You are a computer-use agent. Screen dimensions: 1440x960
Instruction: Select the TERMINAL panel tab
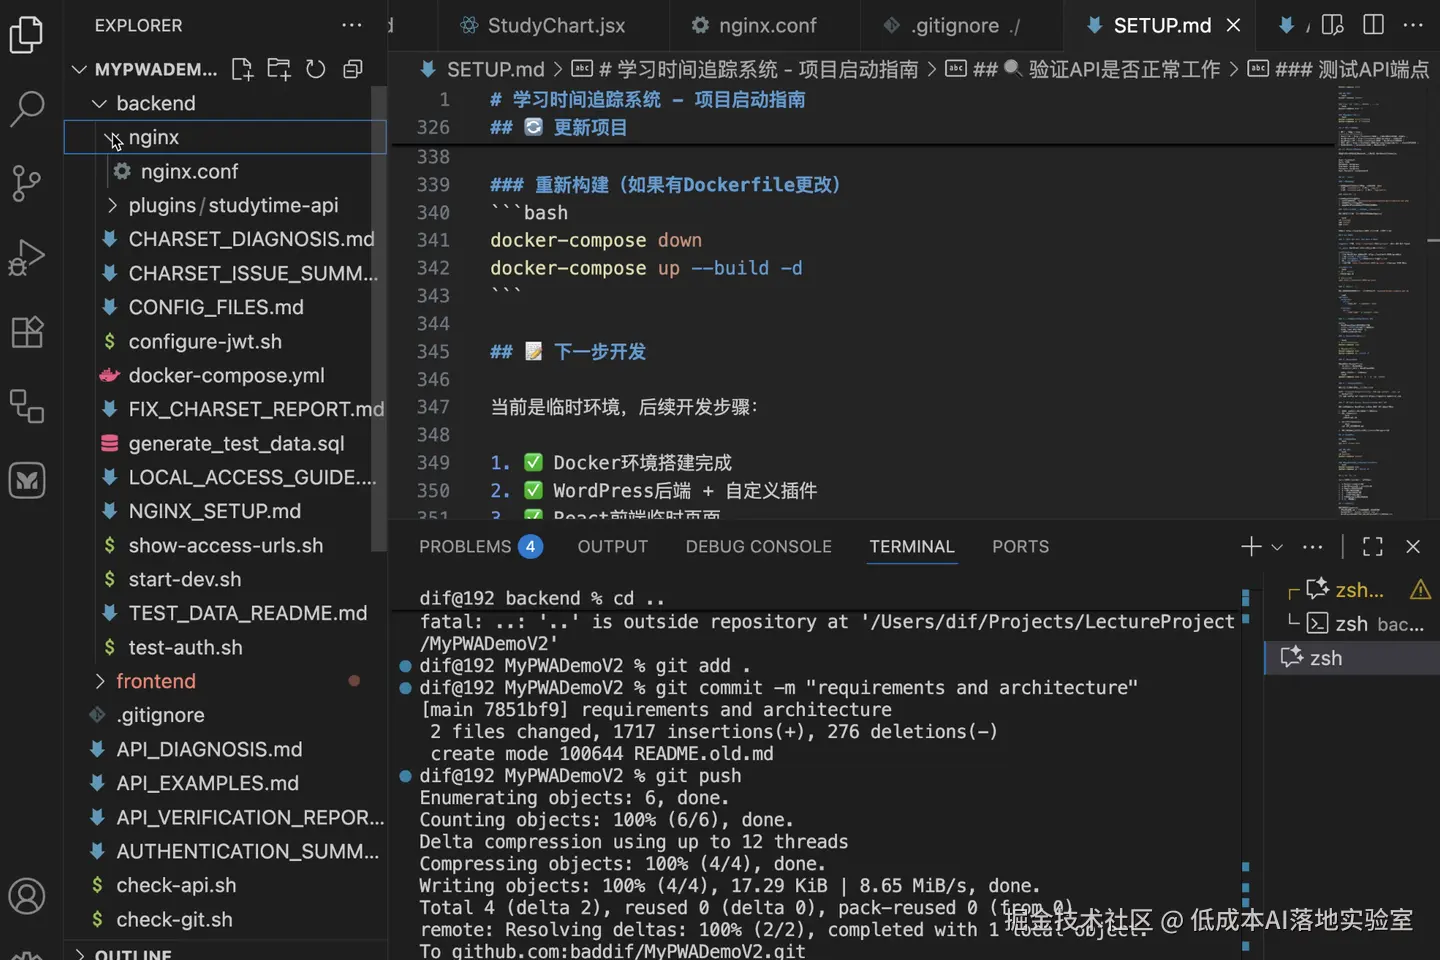coord(911,546)
